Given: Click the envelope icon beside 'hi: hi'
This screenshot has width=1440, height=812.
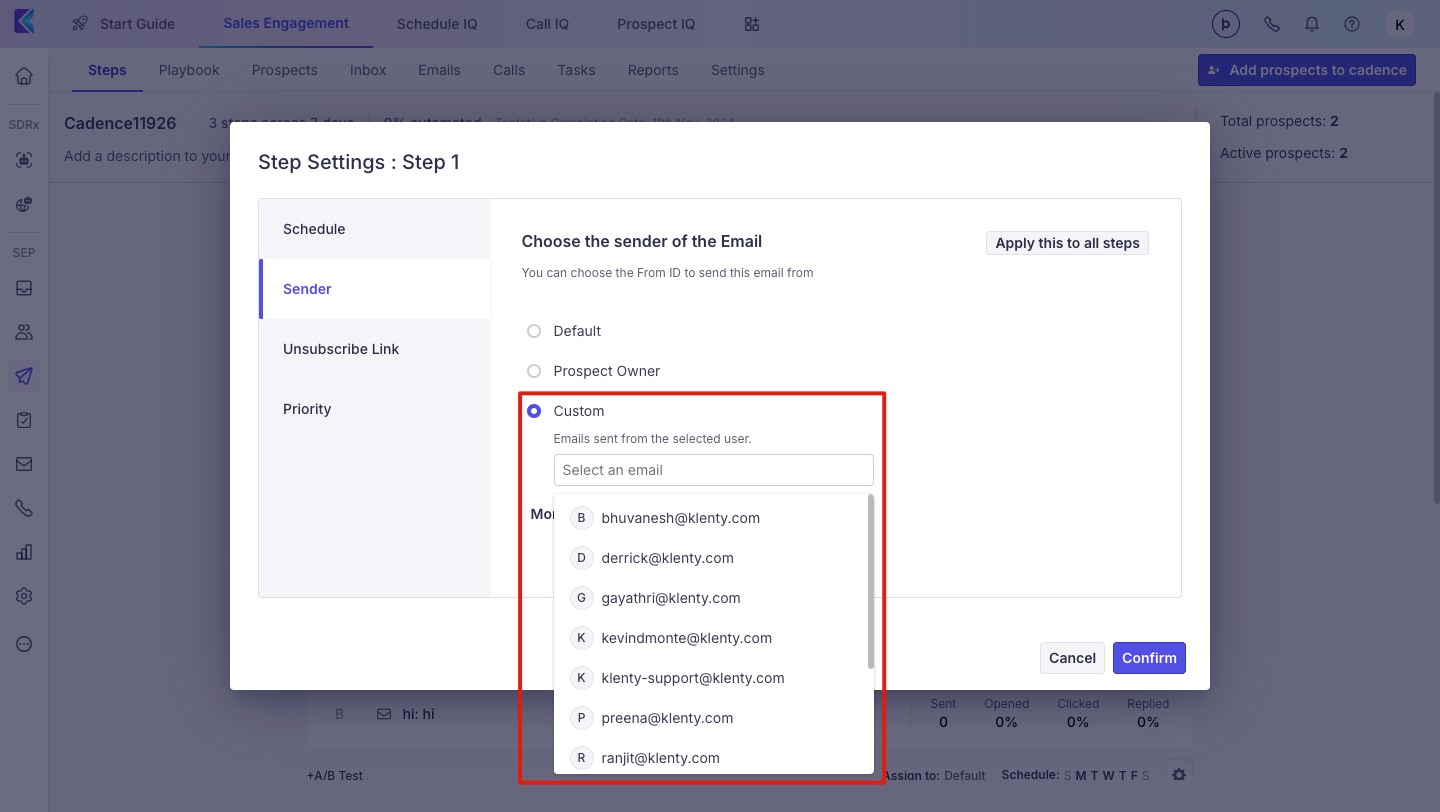Looking at the screenshot, I should tap(383, 714).
